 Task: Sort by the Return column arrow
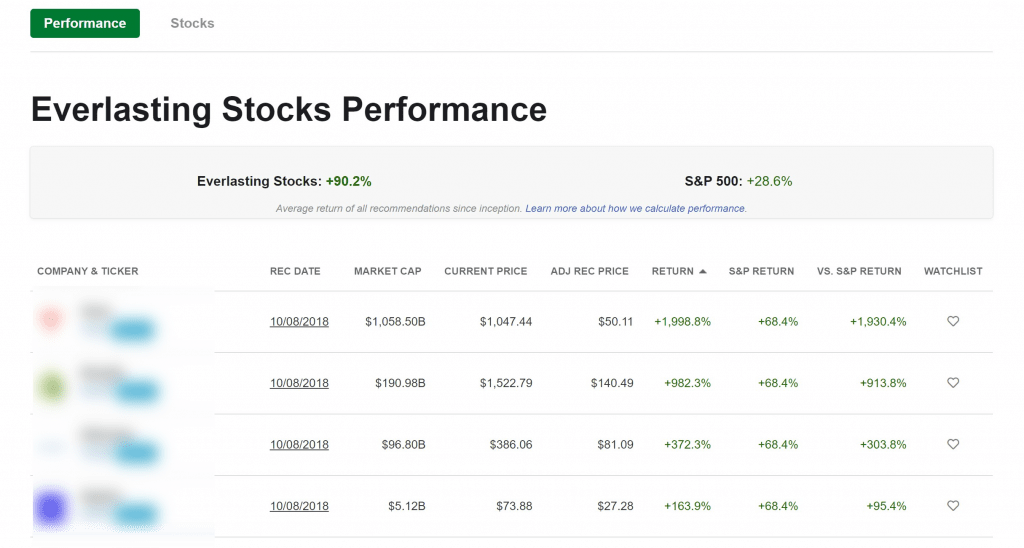point(703,271)
